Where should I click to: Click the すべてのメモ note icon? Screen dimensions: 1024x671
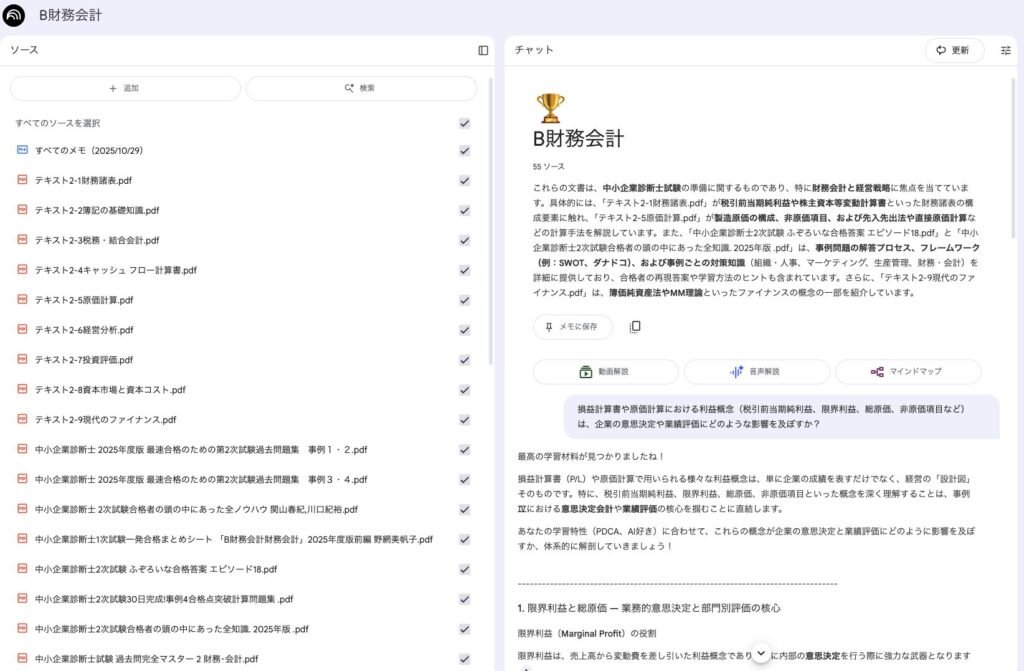[x=22, y=151]
